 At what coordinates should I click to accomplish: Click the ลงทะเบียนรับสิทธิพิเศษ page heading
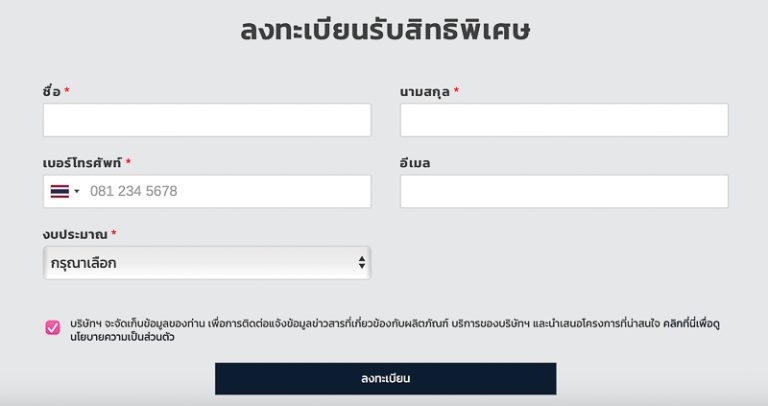click(385, 29)
